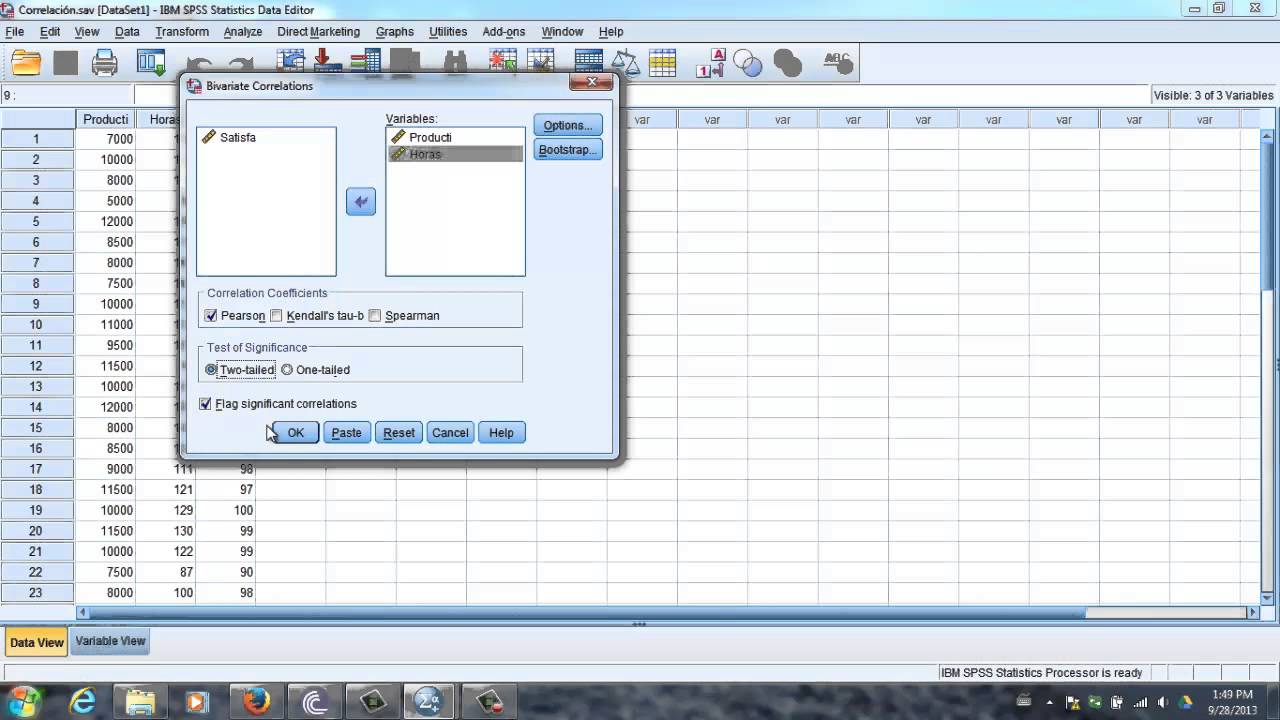This screenshot has height=720, width=1280.
Task: Select Horas in Variables list
Action: 455,154
